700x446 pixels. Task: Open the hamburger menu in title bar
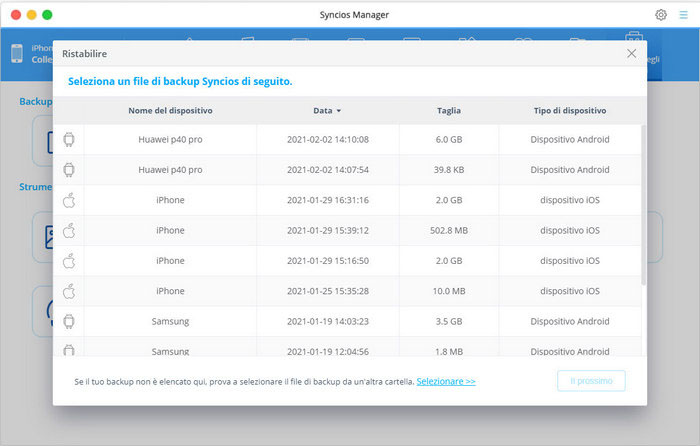click(683, 15)
